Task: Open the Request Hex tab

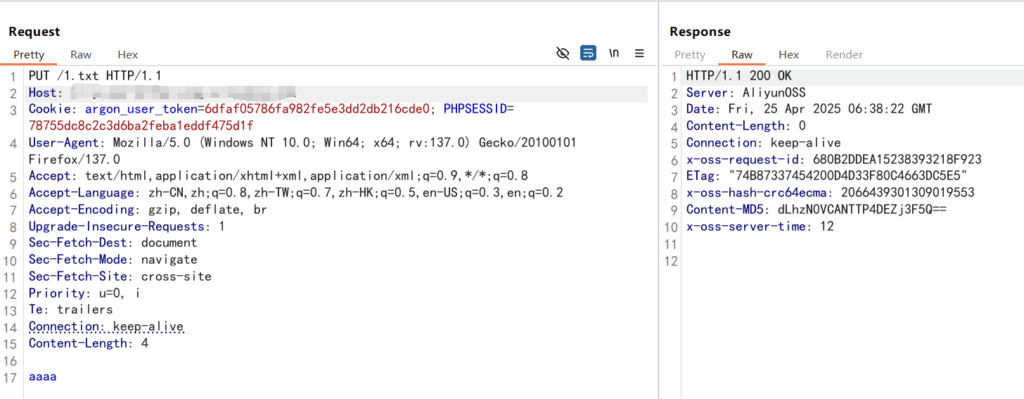Action: (128, 55)
